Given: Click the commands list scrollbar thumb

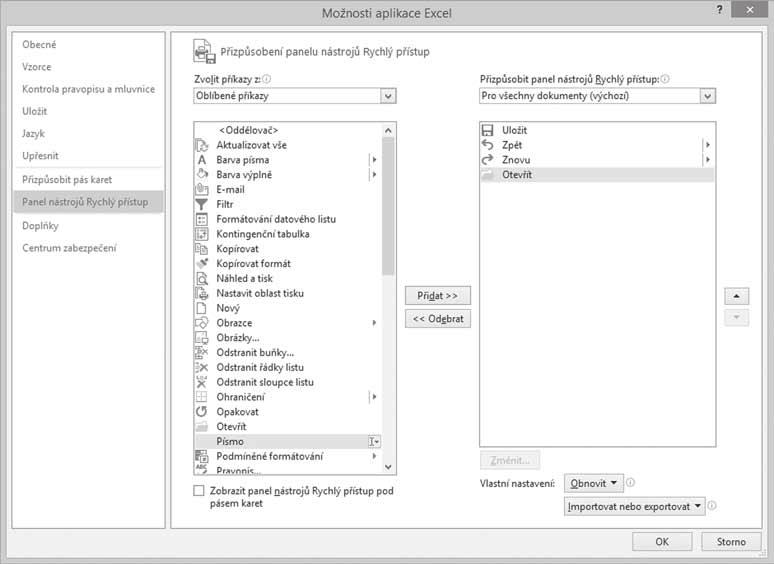Looking at the screenshot, I should click(x=388, y=206).
